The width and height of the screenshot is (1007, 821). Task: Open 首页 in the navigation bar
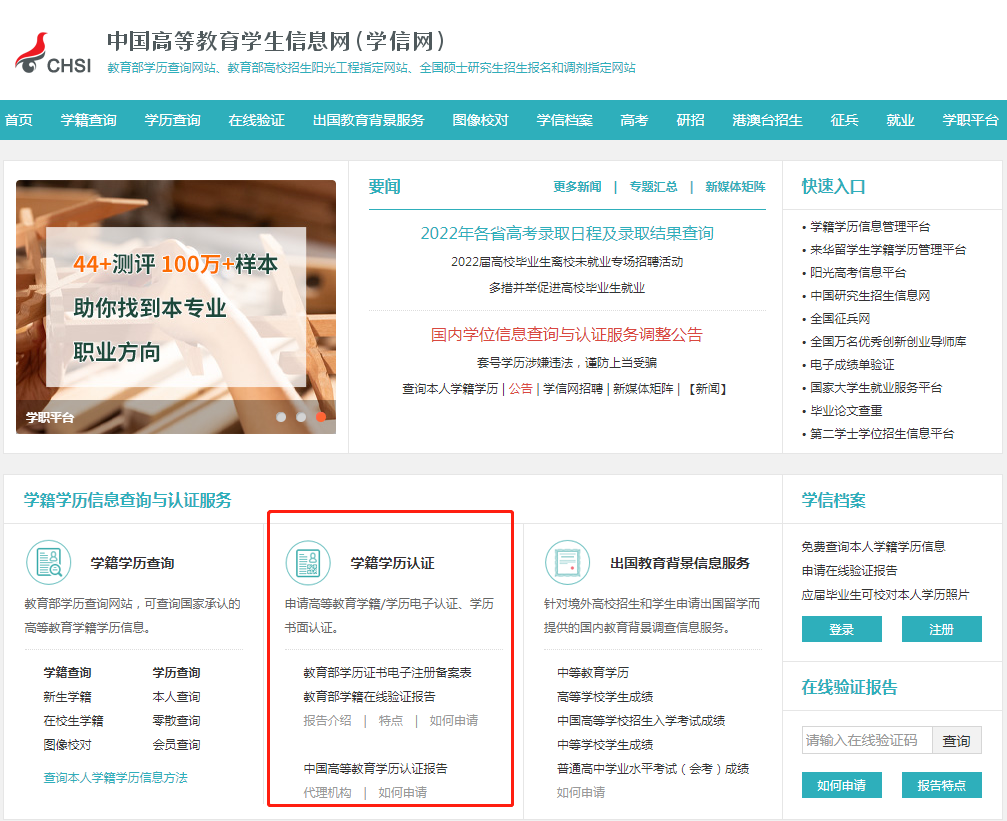(x=19, y=120)
